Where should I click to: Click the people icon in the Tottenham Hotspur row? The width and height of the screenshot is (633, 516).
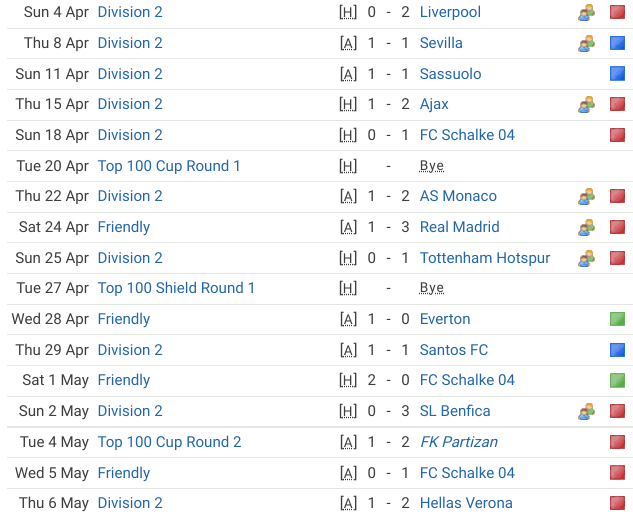[x=586, y=258]
